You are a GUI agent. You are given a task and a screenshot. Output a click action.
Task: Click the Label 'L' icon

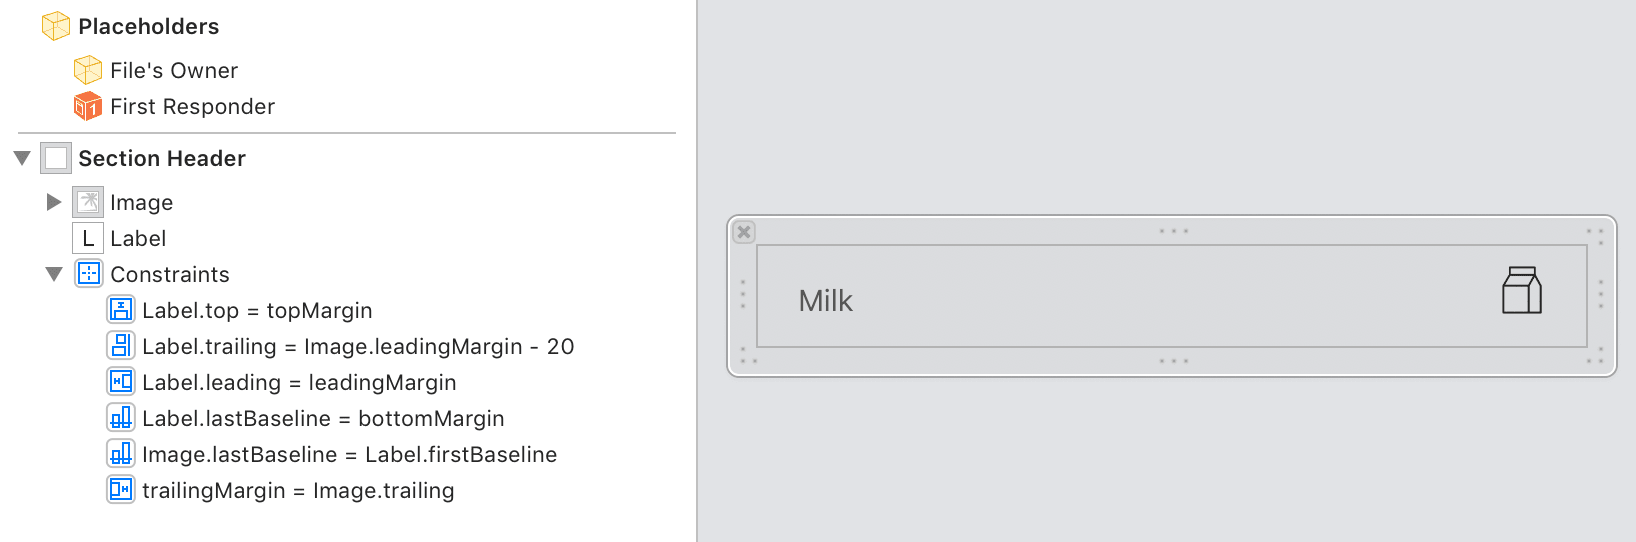click(88, 238)
